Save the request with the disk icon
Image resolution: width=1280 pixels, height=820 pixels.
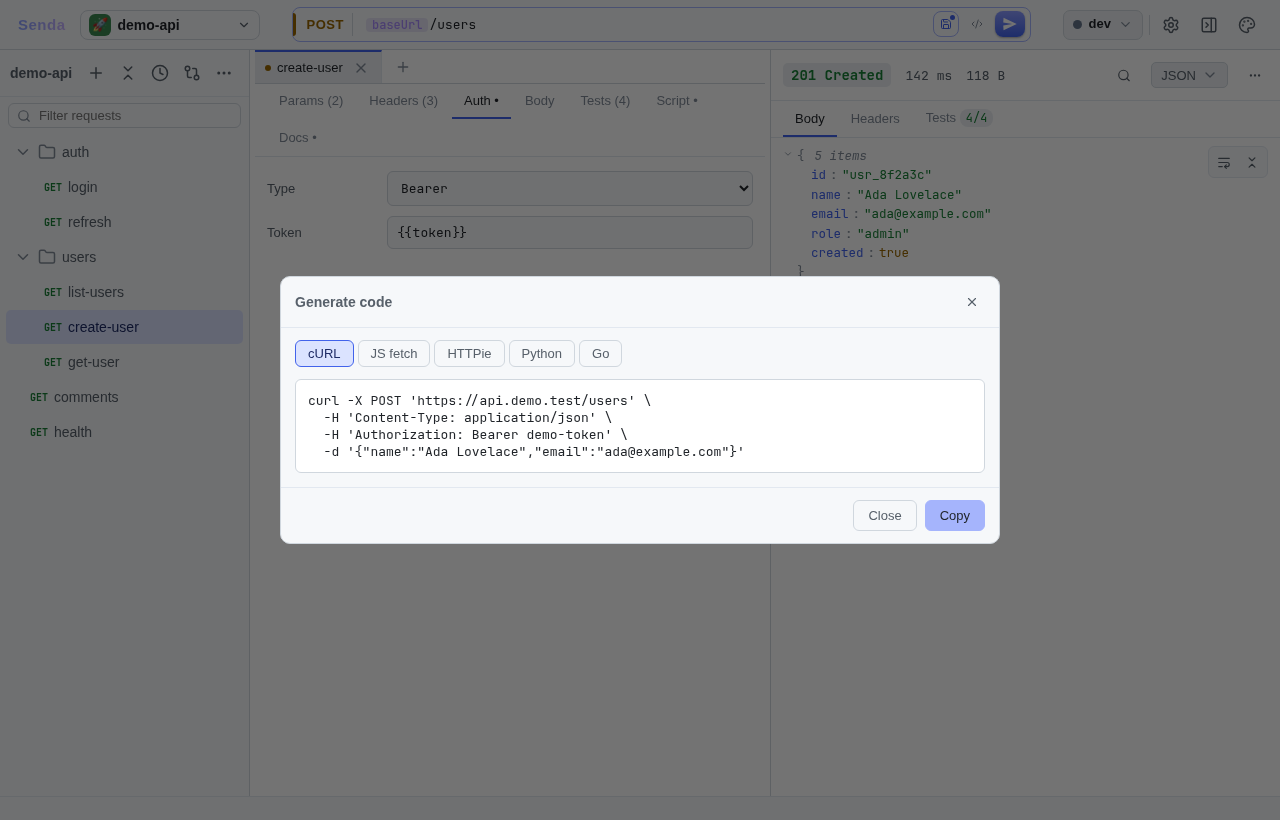tap(946, 24)
